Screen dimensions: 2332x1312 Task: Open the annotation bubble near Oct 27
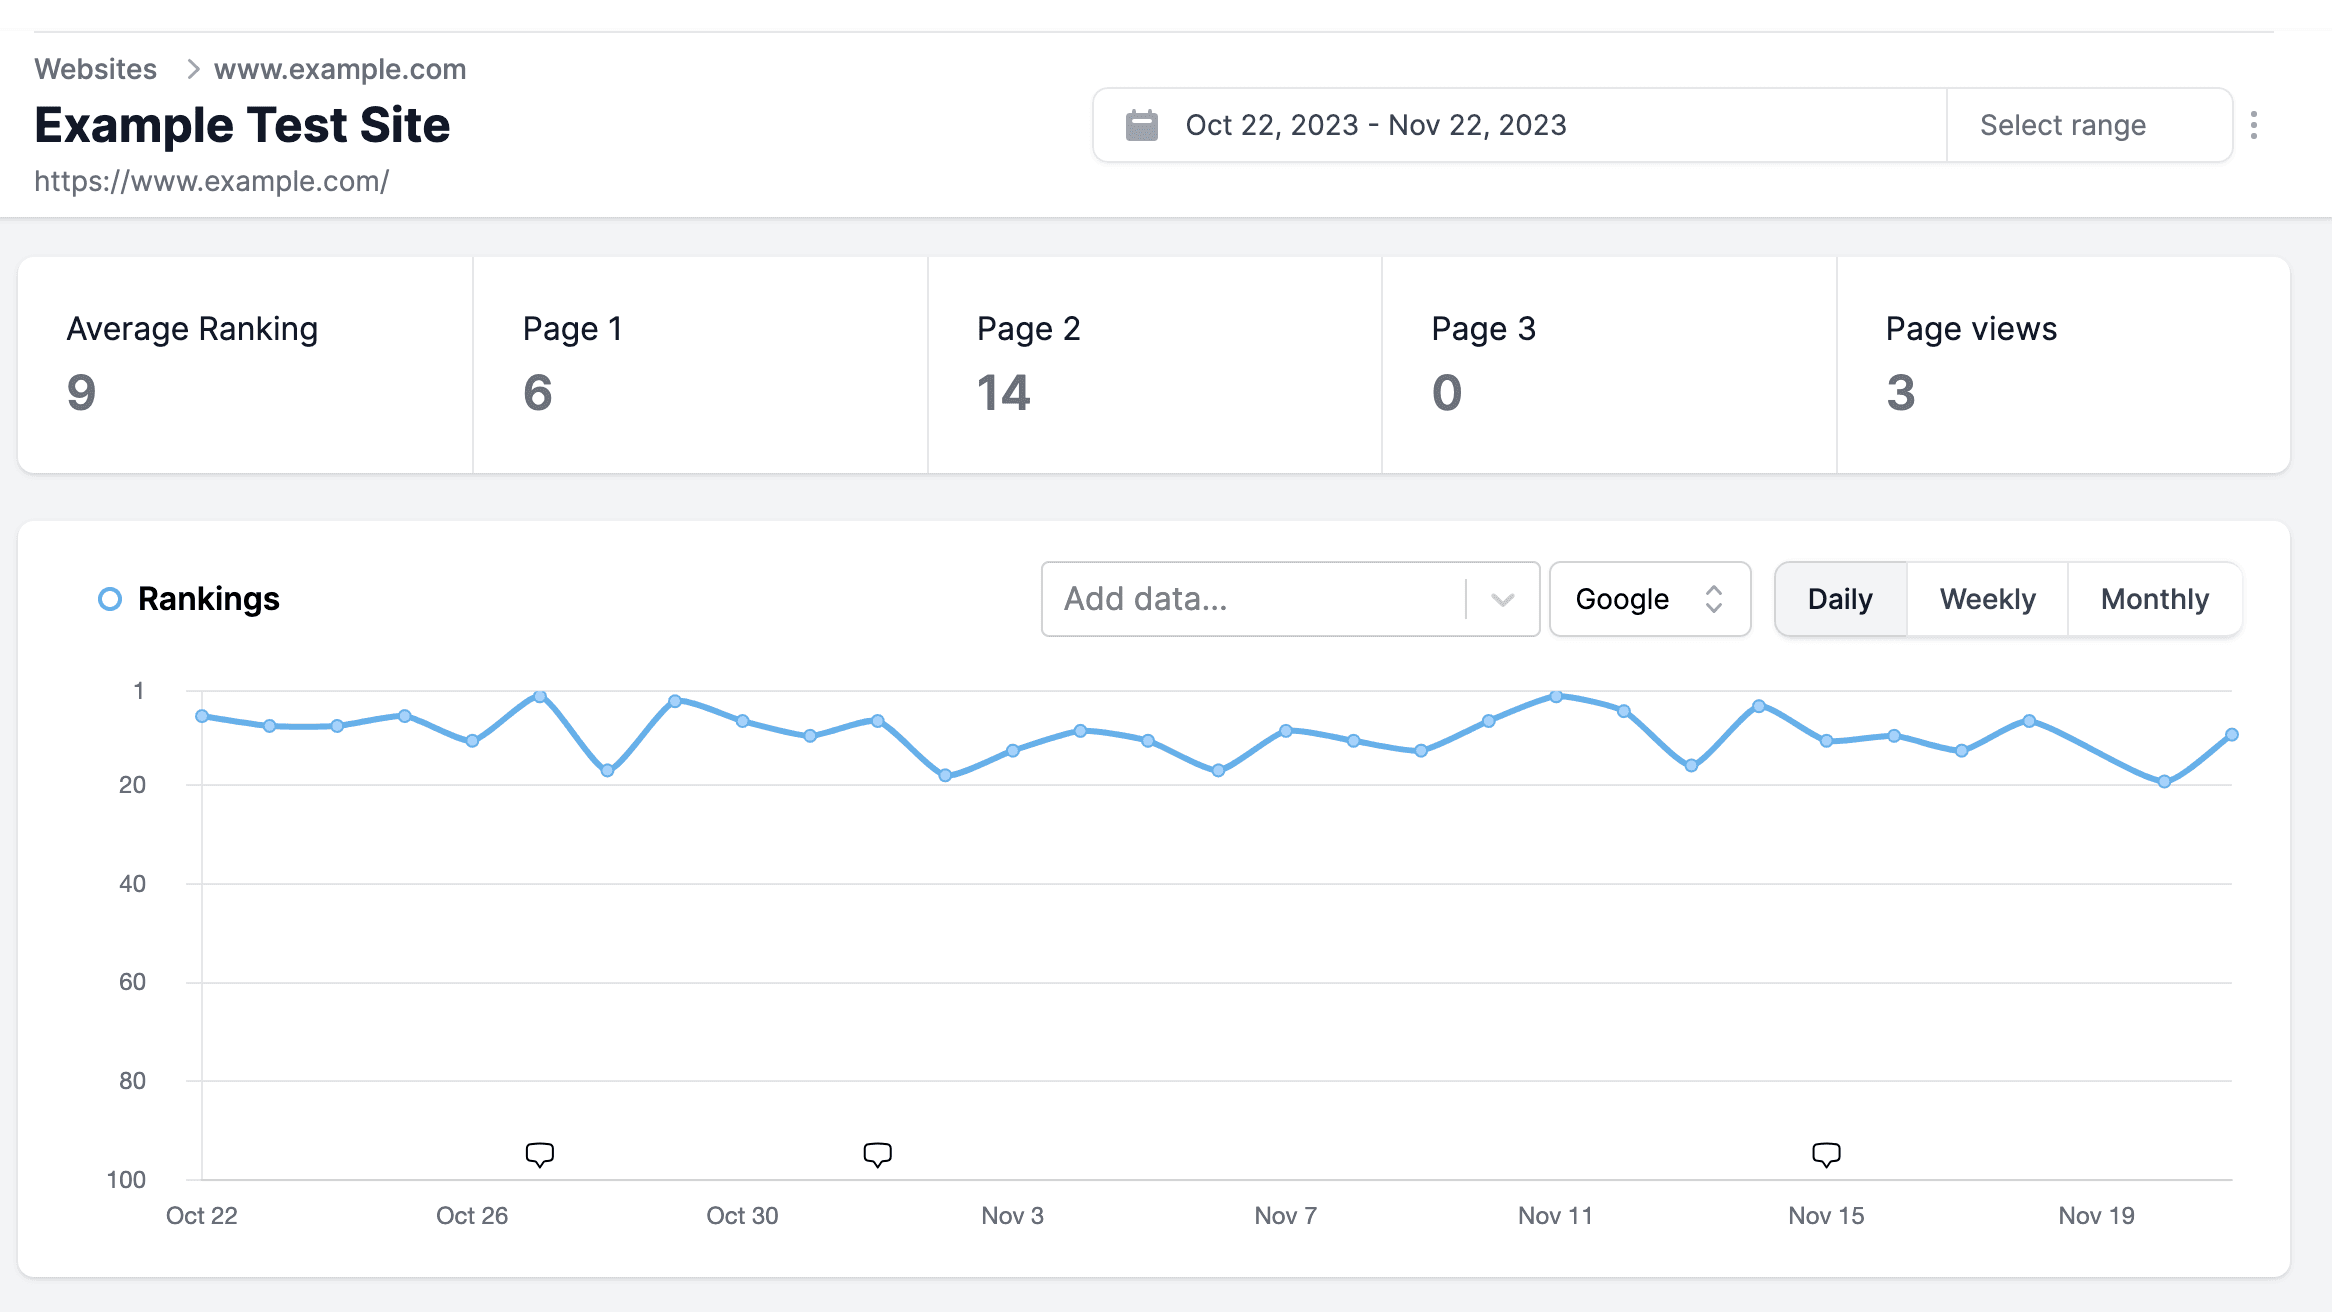coord(539,1154)
